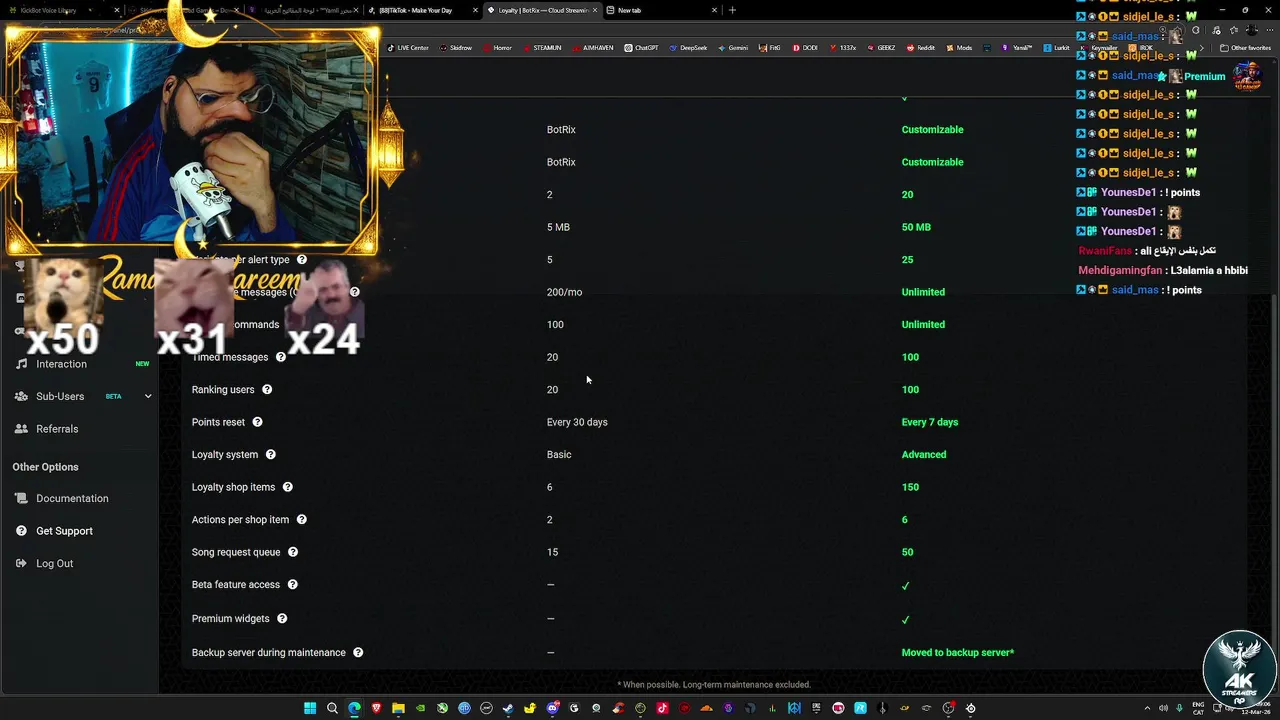Click the Sub-Users people icon
This screenshot has height=720, width=1280.
coord(21,396)
